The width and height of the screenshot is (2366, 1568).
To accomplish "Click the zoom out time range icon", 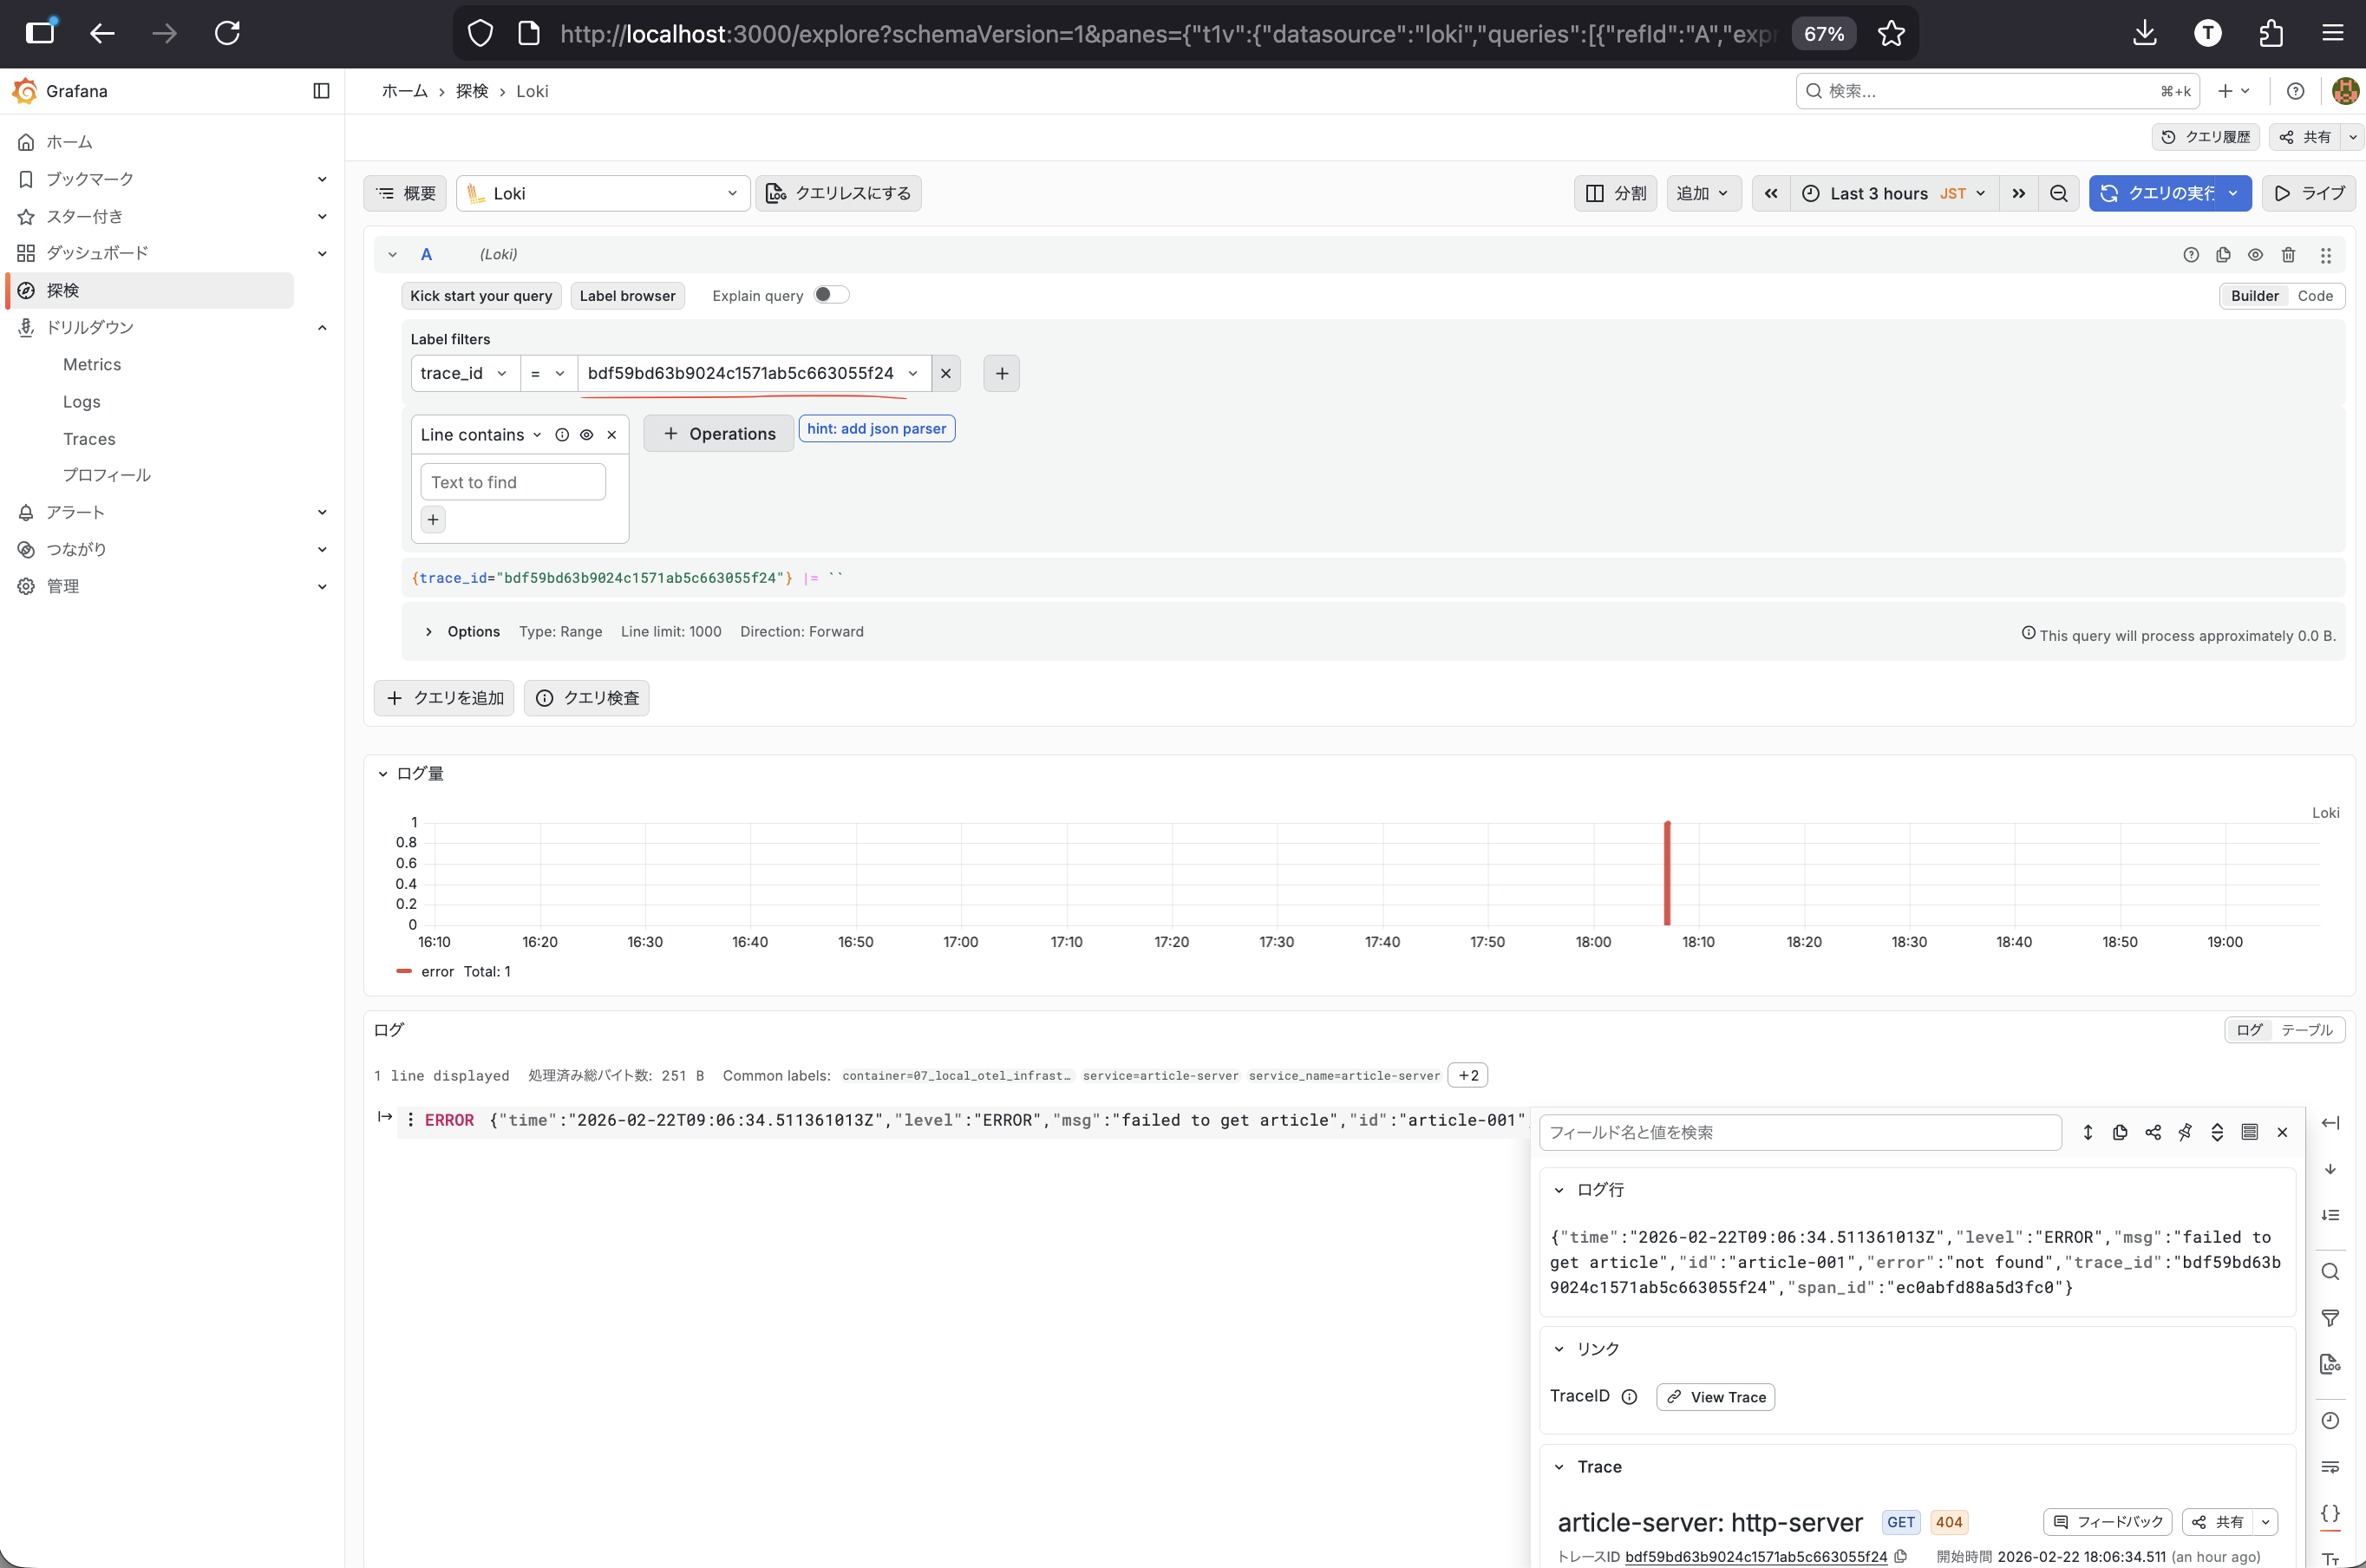I will (x=2058, y=193).
